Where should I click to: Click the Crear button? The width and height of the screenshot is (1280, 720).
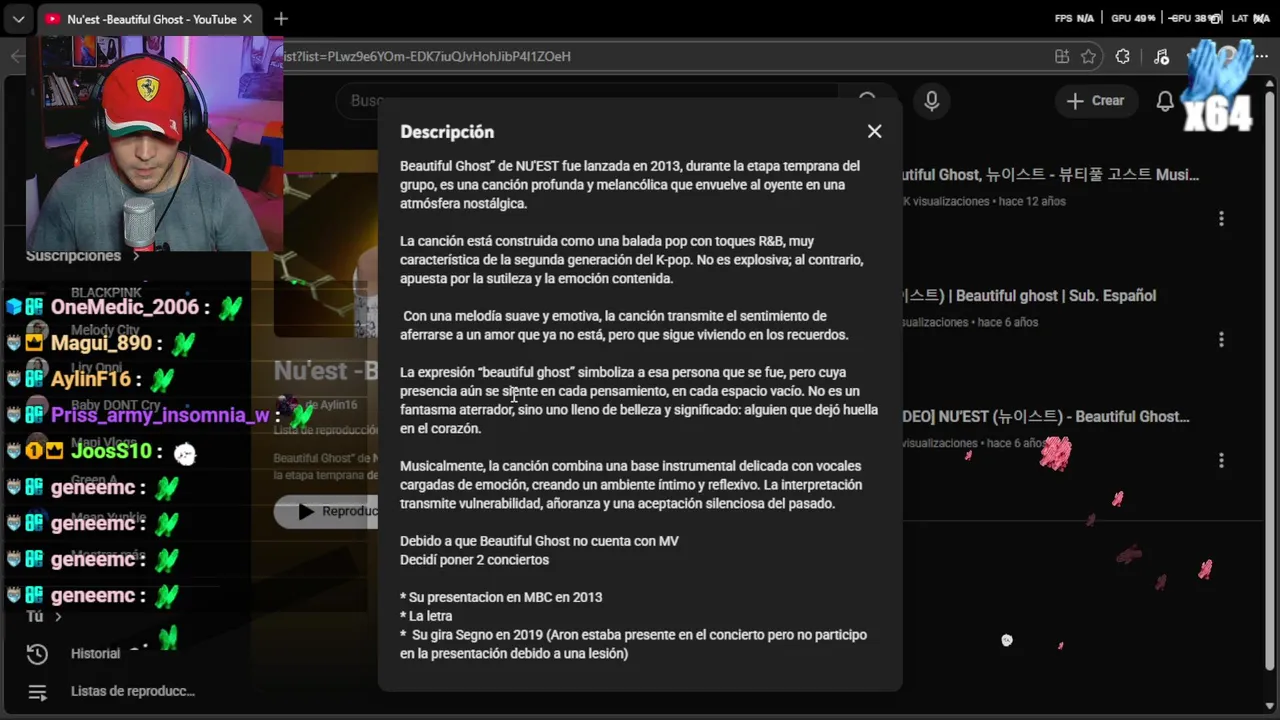coord(1096,101)
